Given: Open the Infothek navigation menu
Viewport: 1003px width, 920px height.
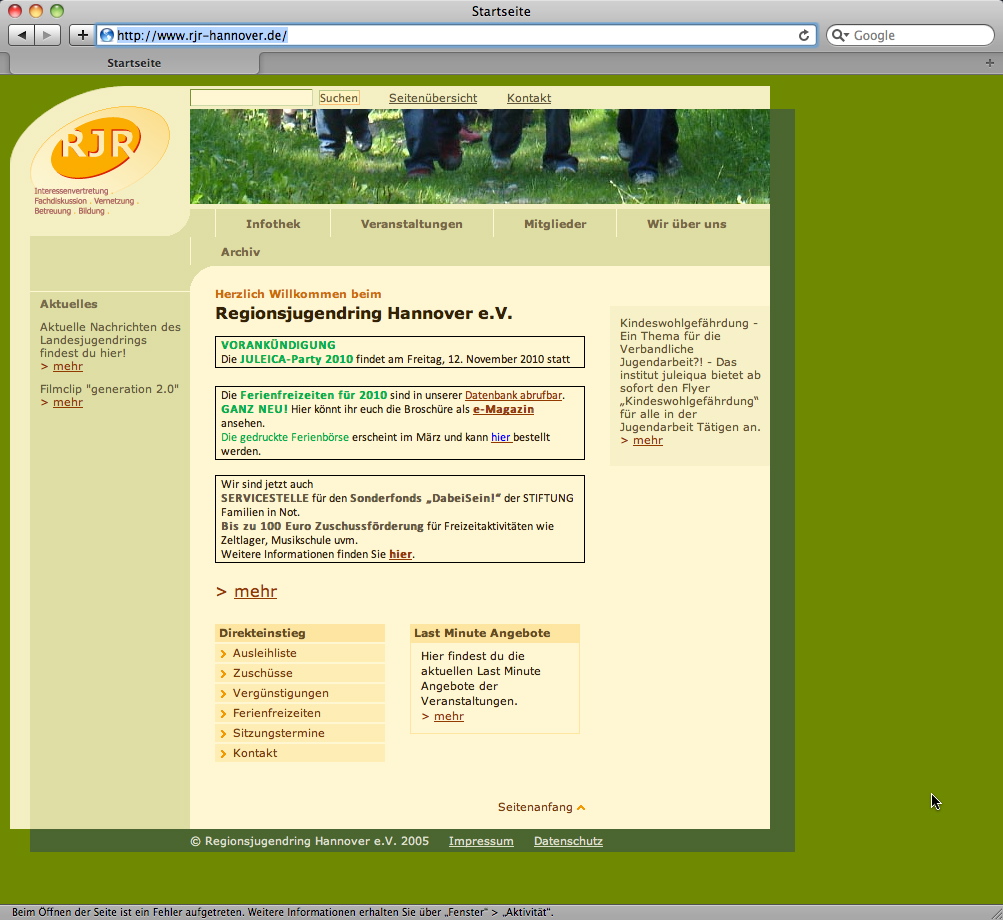Looking at the screenshot, I should coord(273,224).
